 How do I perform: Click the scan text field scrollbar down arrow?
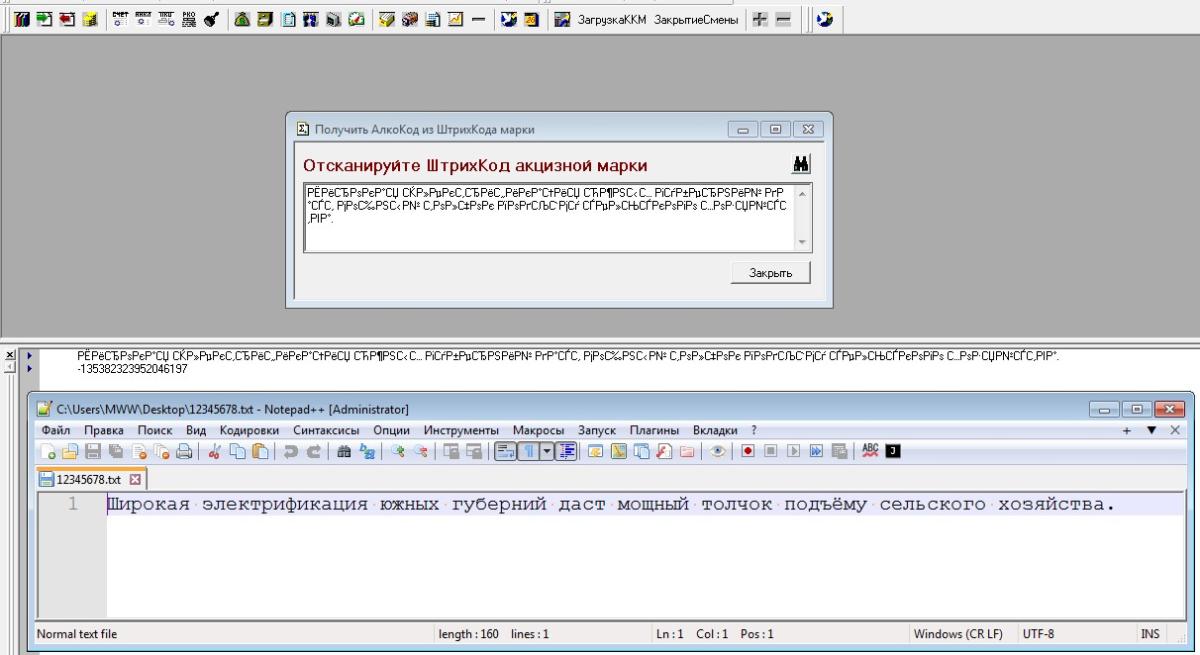point(802,243)
